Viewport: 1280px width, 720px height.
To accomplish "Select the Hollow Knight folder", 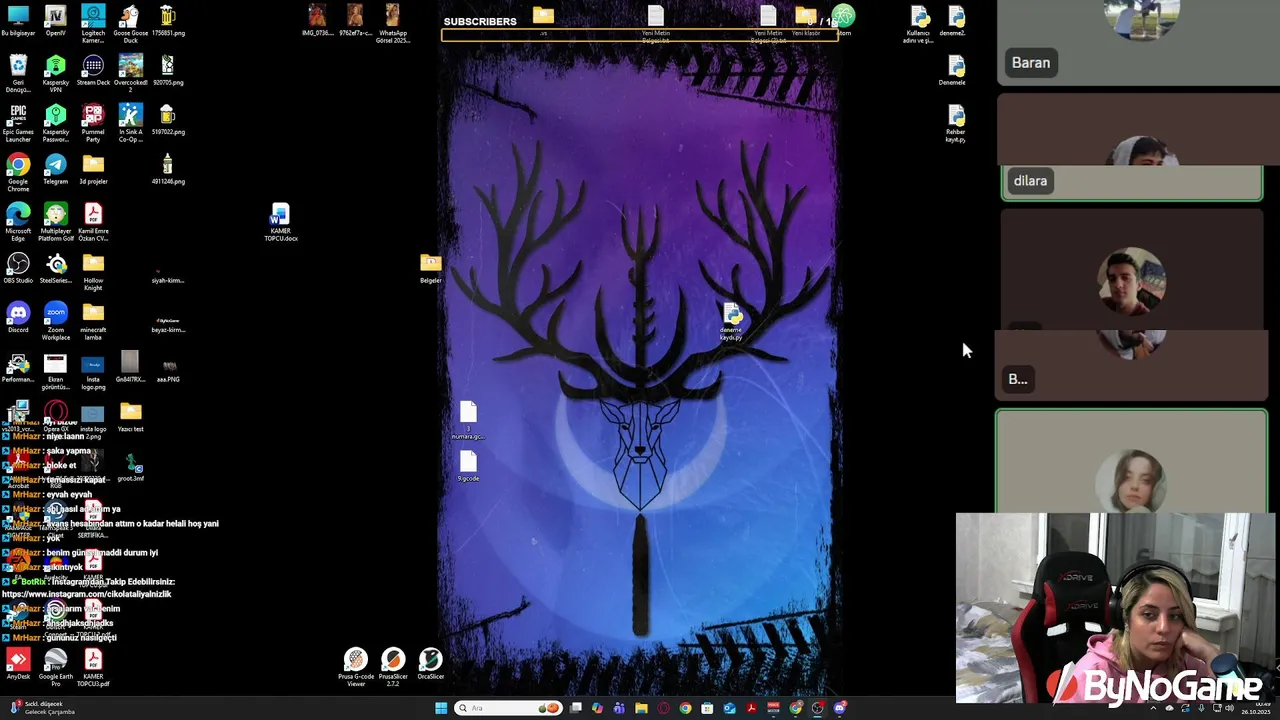I will (x=93, y=271).
